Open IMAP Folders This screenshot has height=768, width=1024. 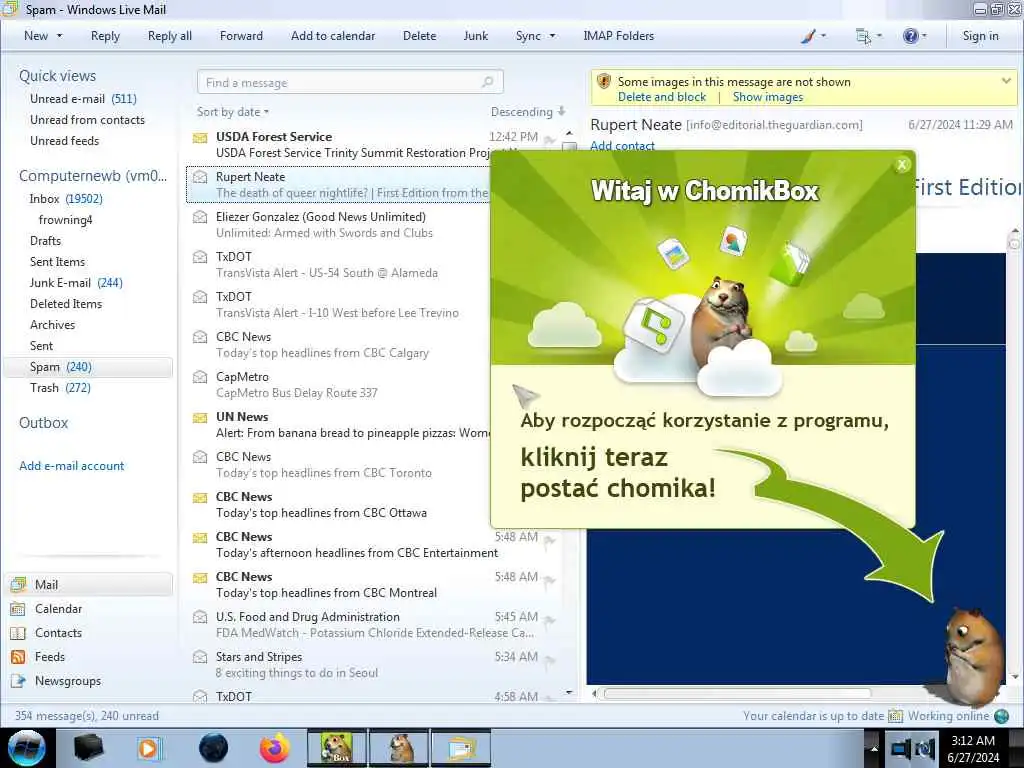[x=618, y=36]
